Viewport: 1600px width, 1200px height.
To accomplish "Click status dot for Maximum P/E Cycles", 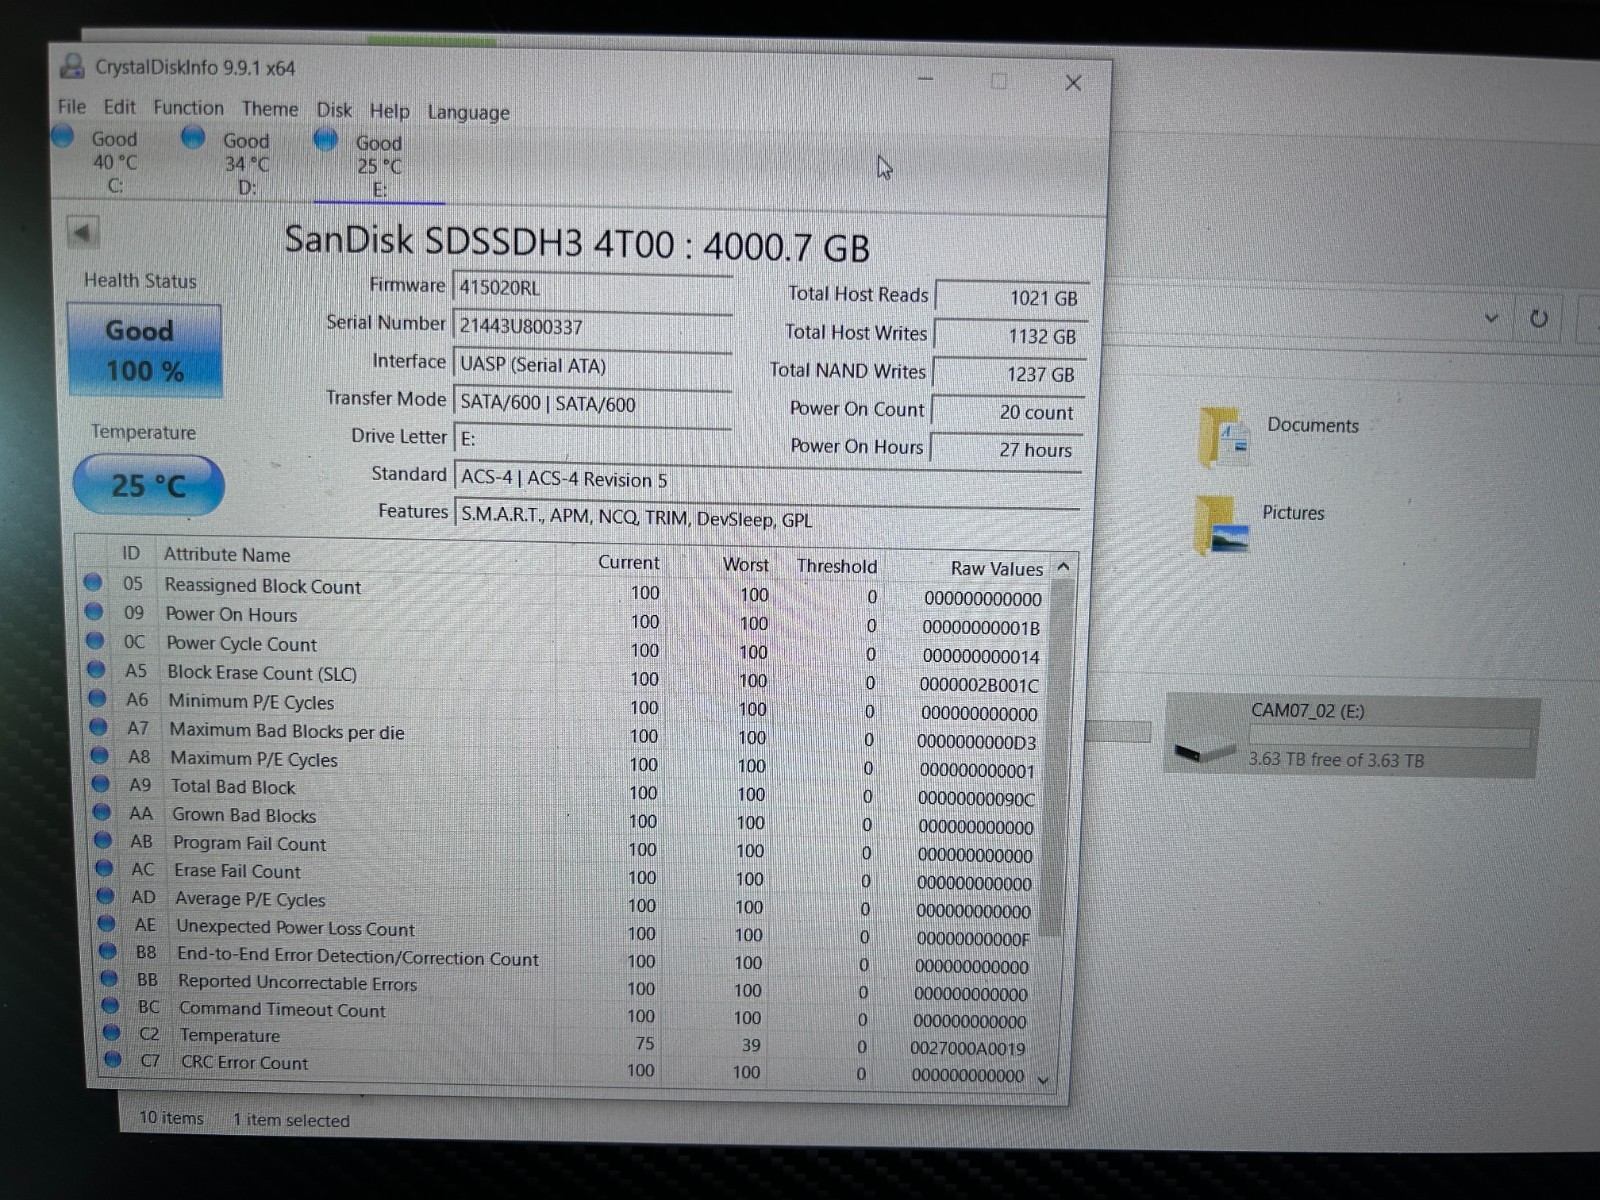I will [x=99, y=755].
